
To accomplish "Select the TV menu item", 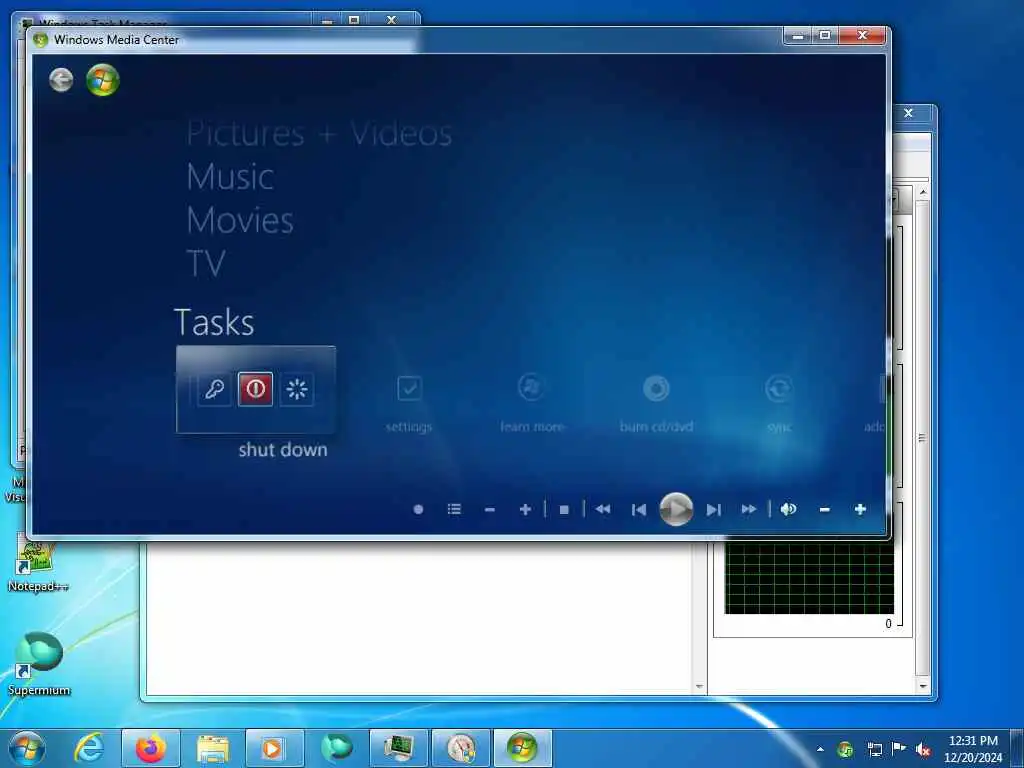I will point(206,263).
